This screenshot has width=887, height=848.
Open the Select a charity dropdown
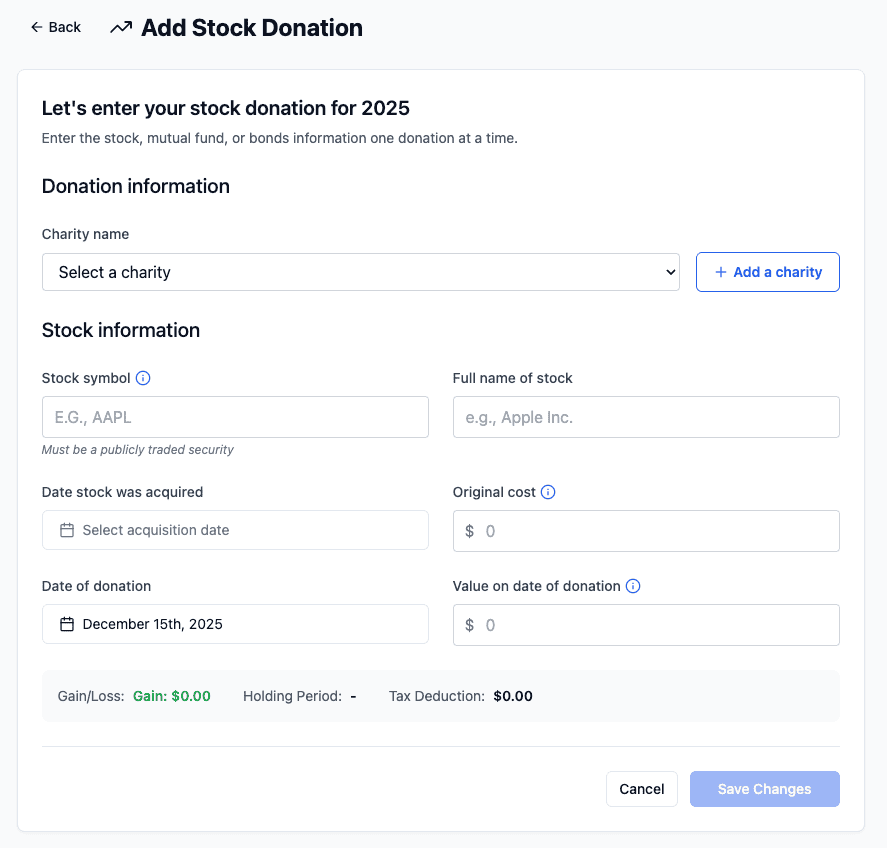click(360, 272)
